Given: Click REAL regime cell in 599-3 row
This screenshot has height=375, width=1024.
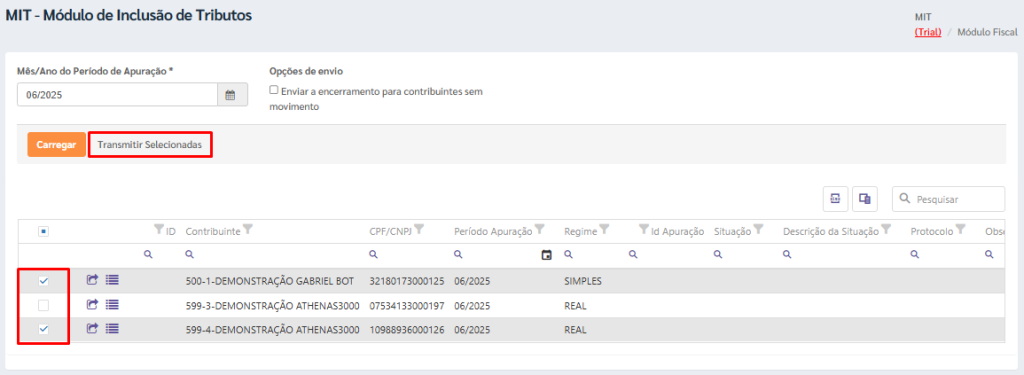Looking at the screenshot, I should pos(575,305).
